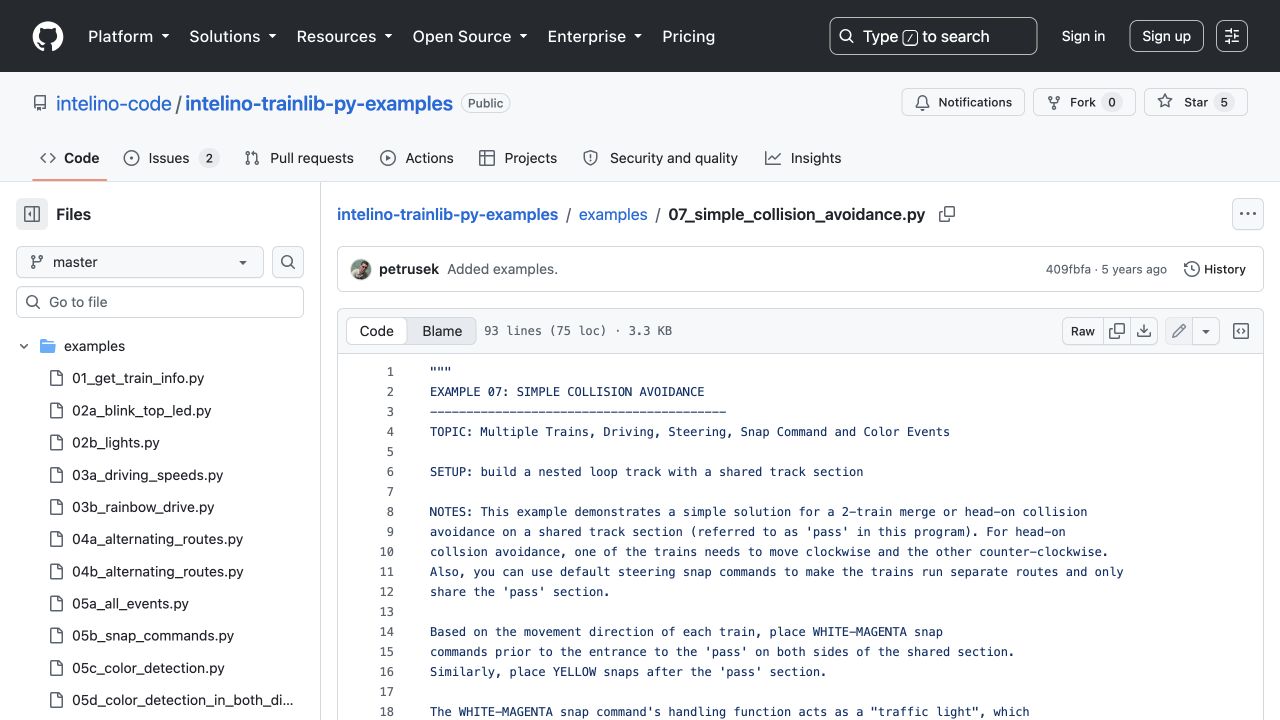Expand the Solutions menu
Viewport: 1280px width, 720px height.
point(233,36)
